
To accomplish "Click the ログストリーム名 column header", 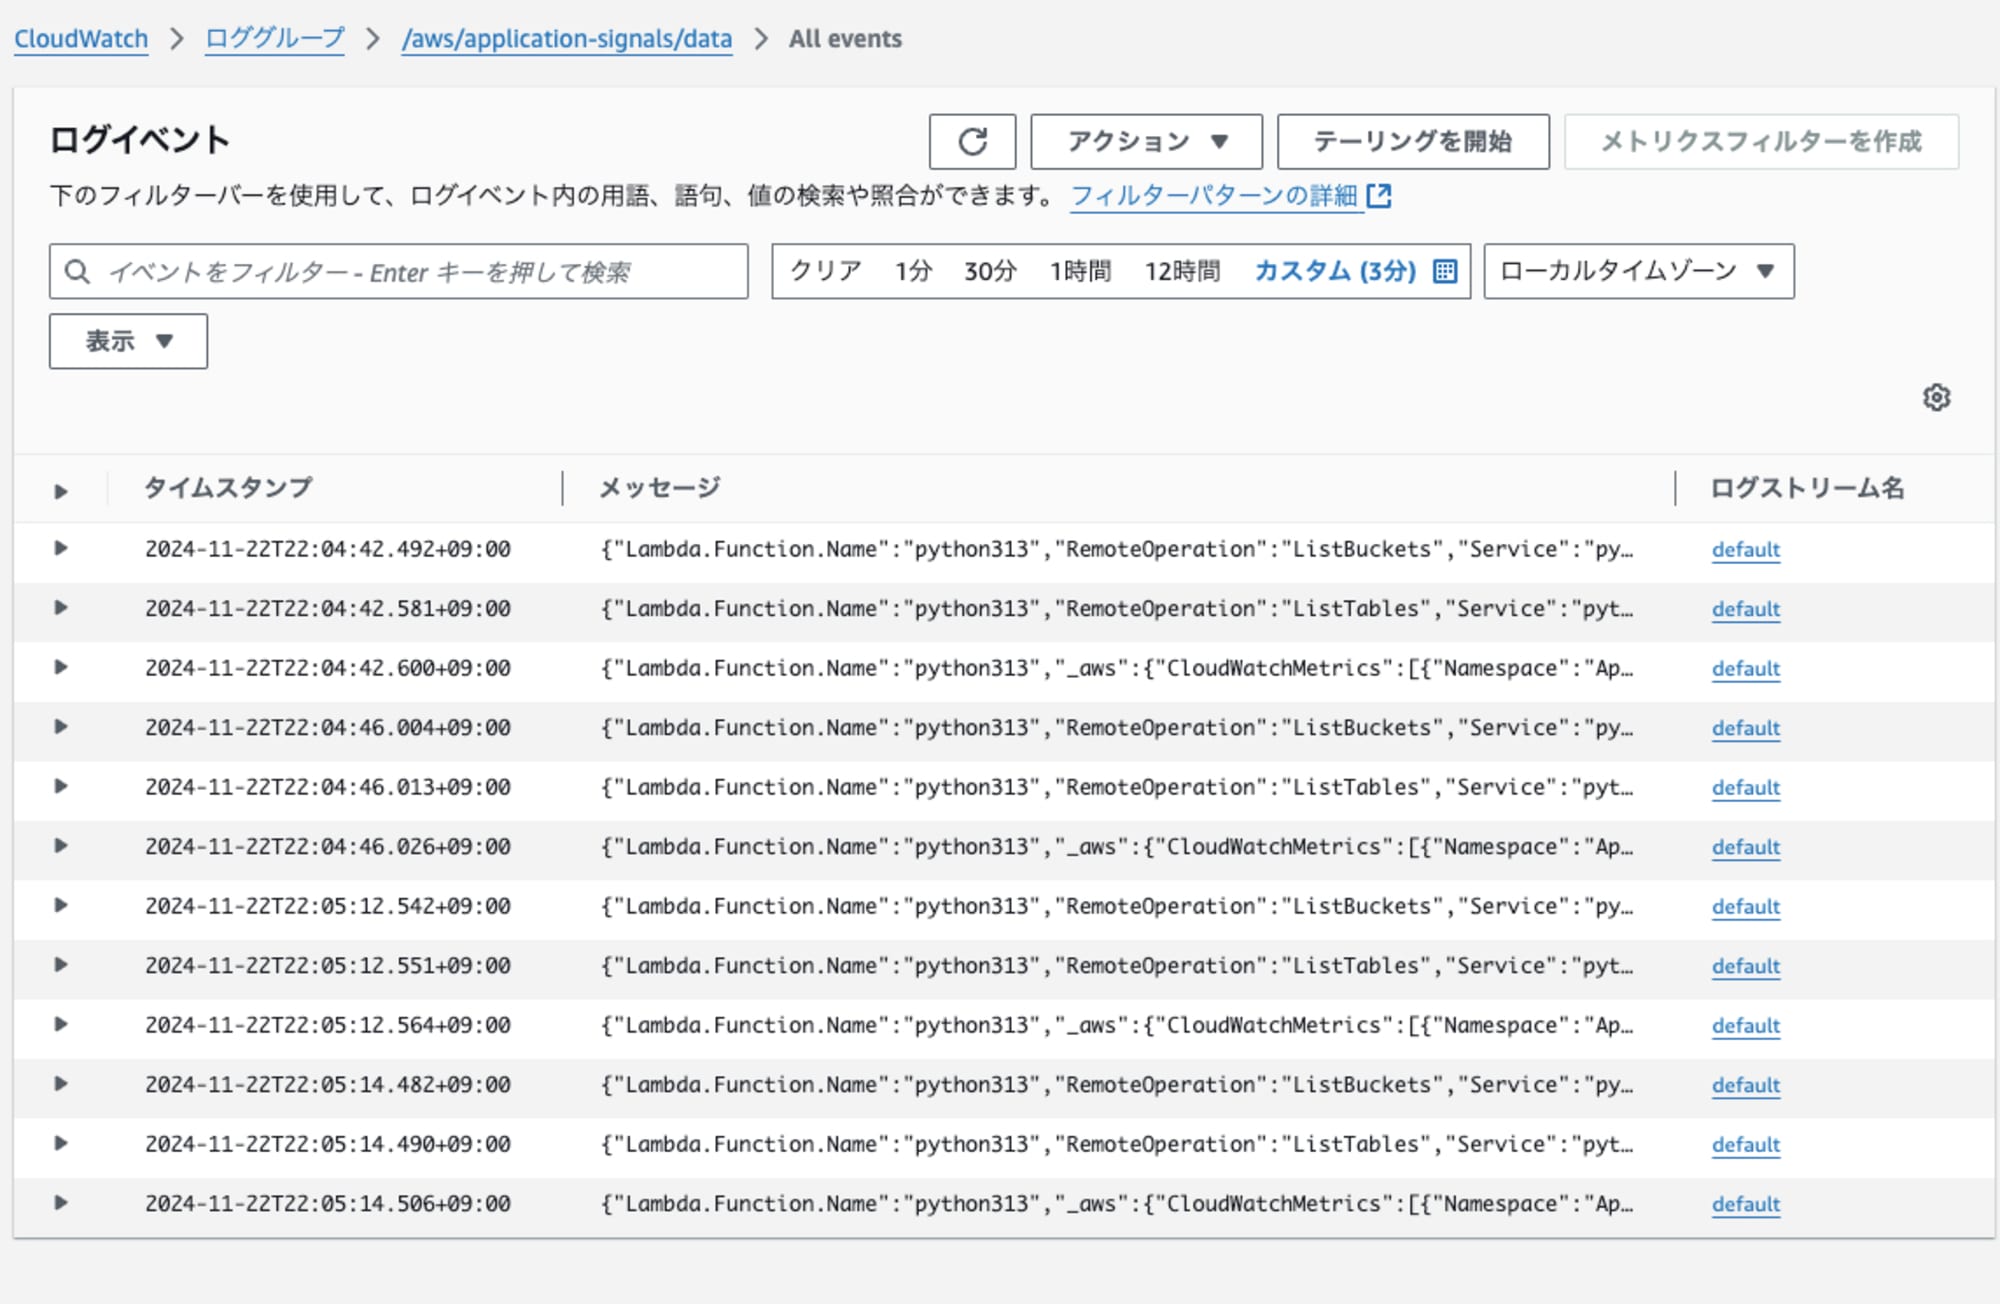I will (x=1807, y=487).
